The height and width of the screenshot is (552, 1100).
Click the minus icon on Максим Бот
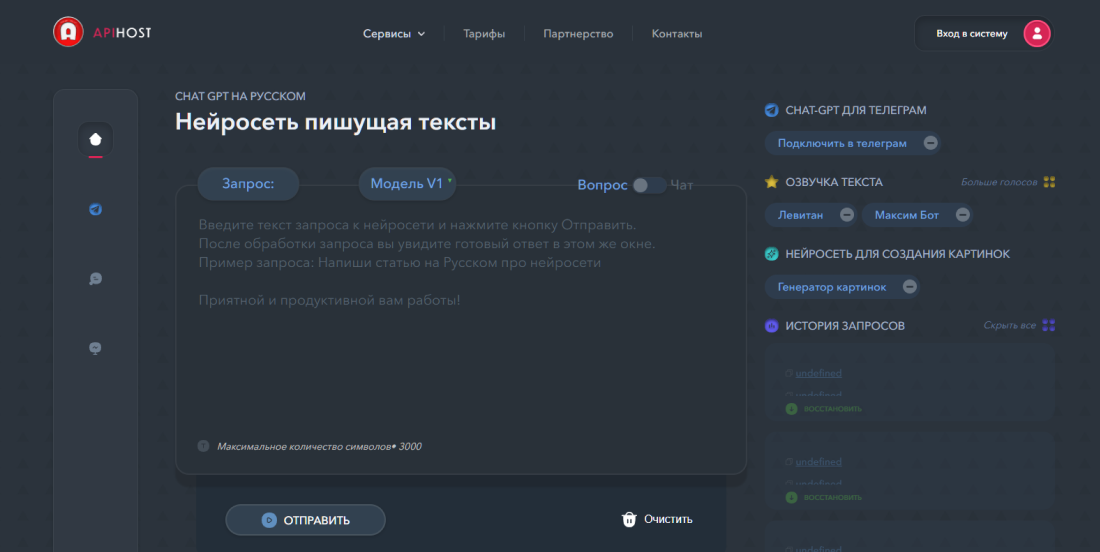[x=962, y=215]
